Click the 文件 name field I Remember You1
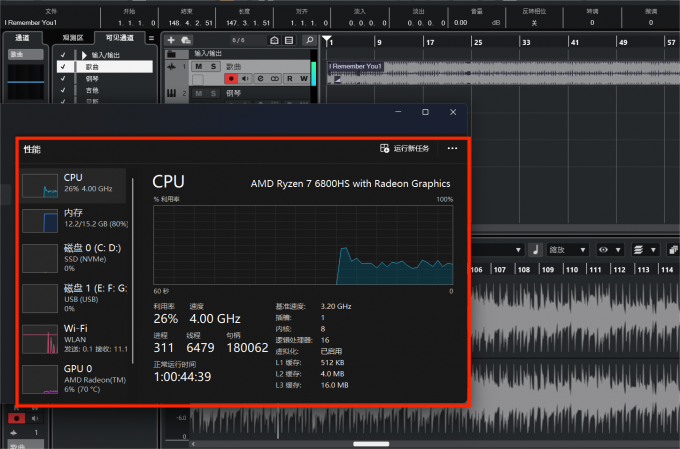The height and width of the screenshot is (449, 680). 30,23
